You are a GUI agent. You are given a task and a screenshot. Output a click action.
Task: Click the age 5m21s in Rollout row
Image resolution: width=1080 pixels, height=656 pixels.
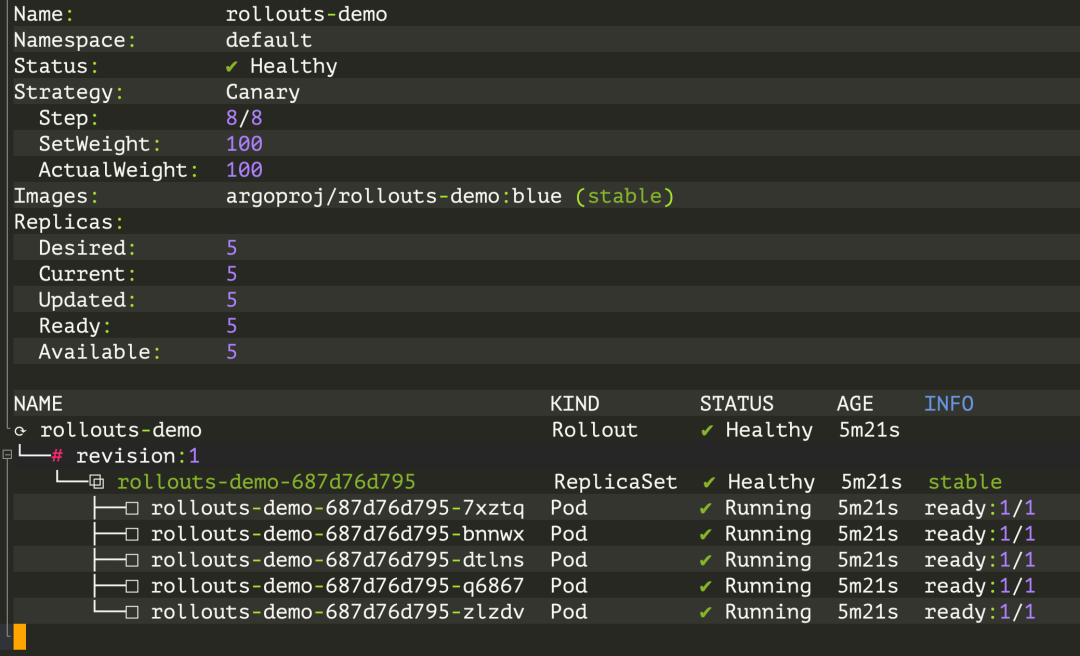(x=869, y=430)
